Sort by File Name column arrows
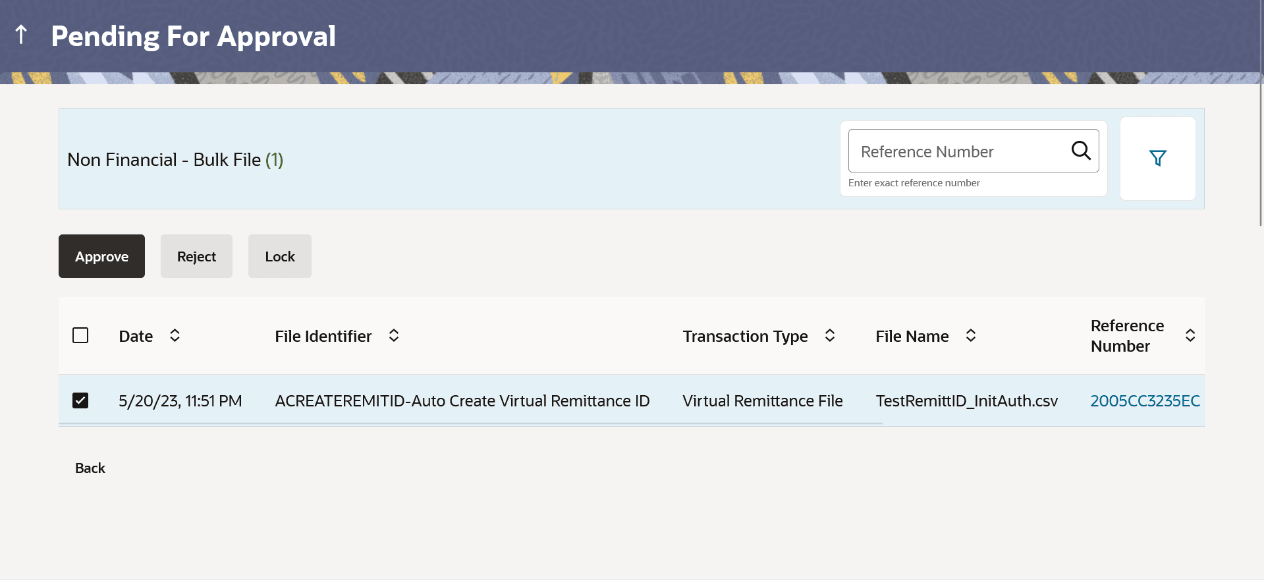This screenshot has width=1264, height=582. click(x=970, y=336)
